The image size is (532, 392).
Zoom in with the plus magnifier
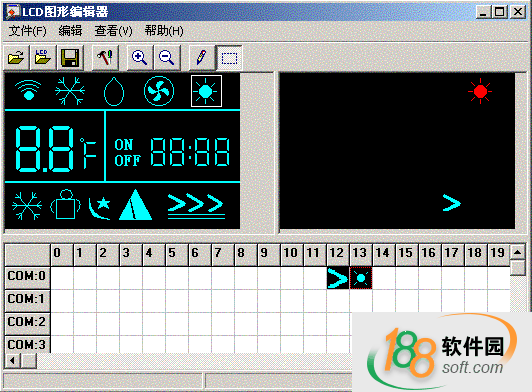140,57
